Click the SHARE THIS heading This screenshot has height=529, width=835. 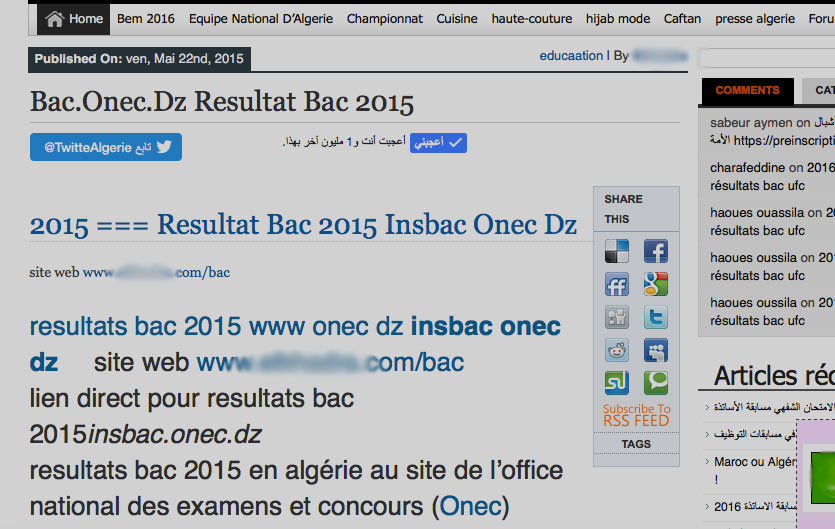[624, 209]
